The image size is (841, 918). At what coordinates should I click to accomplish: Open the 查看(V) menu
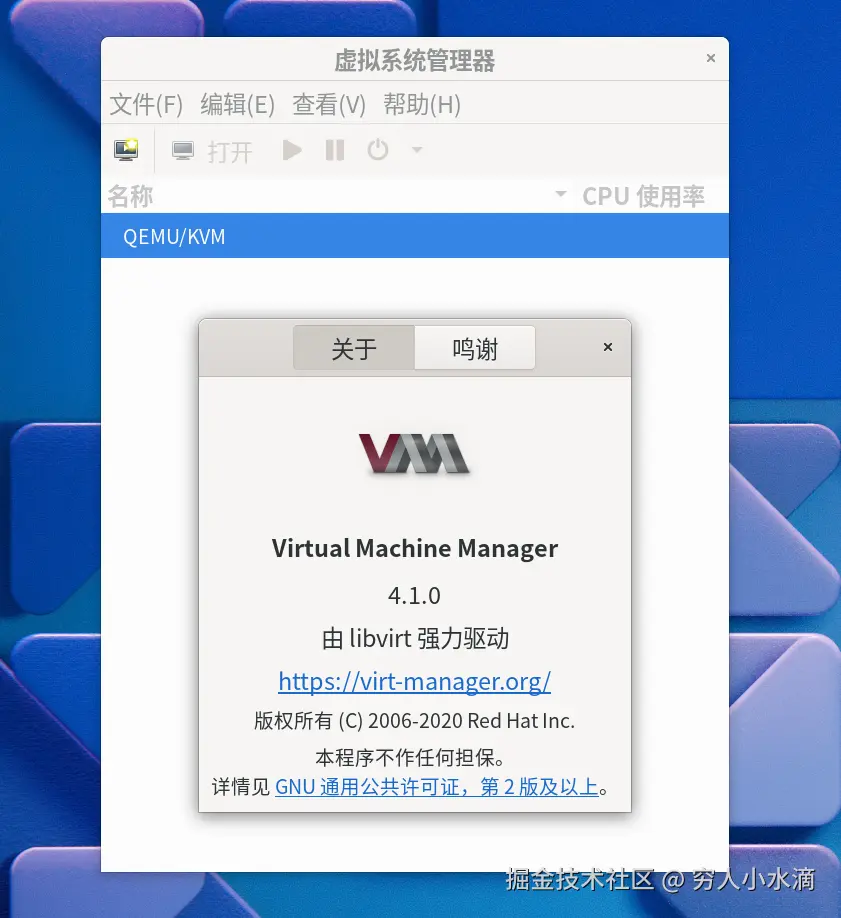click(x=329, y=105)
